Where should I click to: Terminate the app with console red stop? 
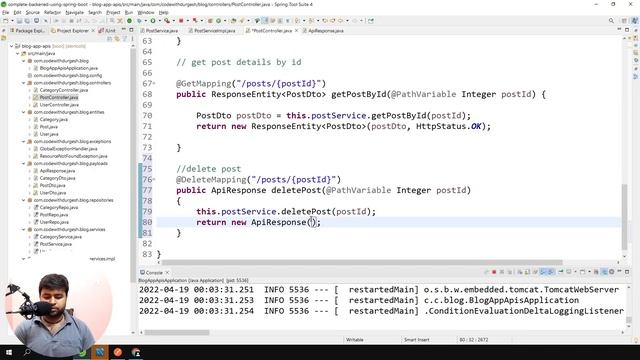click(494, 272)
